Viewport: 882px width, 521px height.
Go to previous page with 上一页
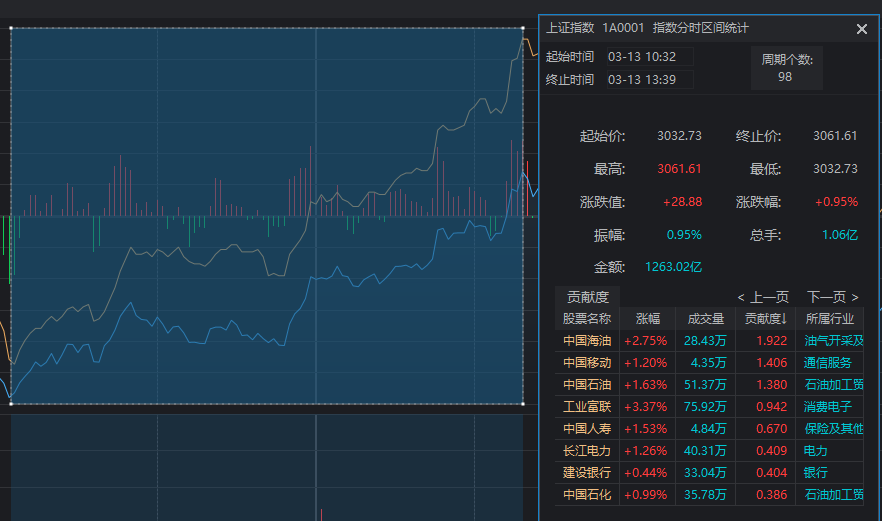[x=762, y=297]
